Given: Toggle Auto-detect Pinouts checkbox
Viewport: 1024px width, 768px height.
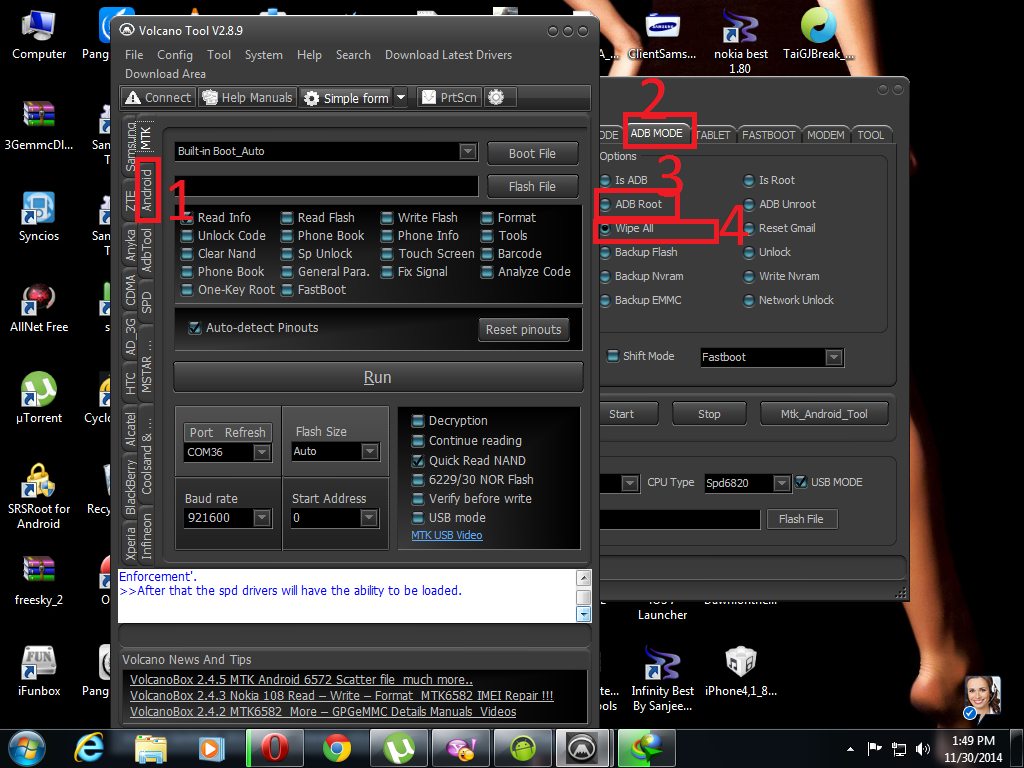Looking at the screenshot, I should point(195,328).
